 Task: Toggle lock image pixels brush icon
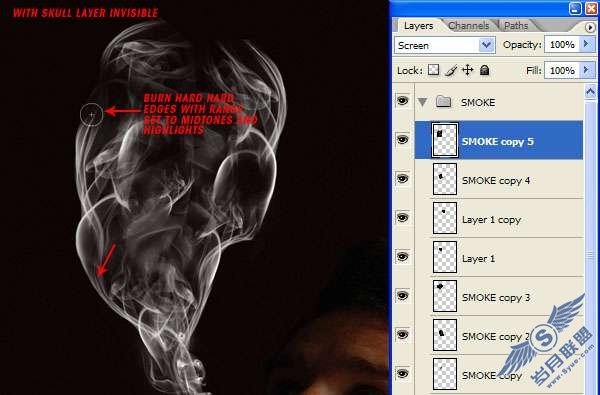click(x=450, y=70)
